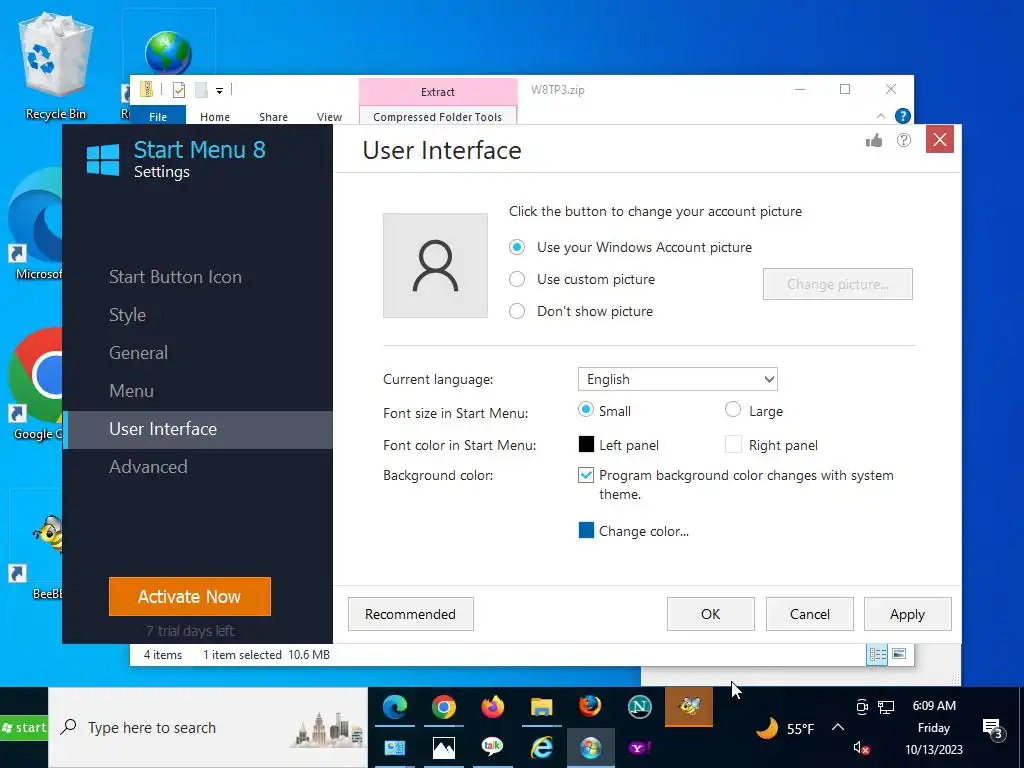Click the Type here to search box
Screen dimensions: 1024x768
[208, 728]
